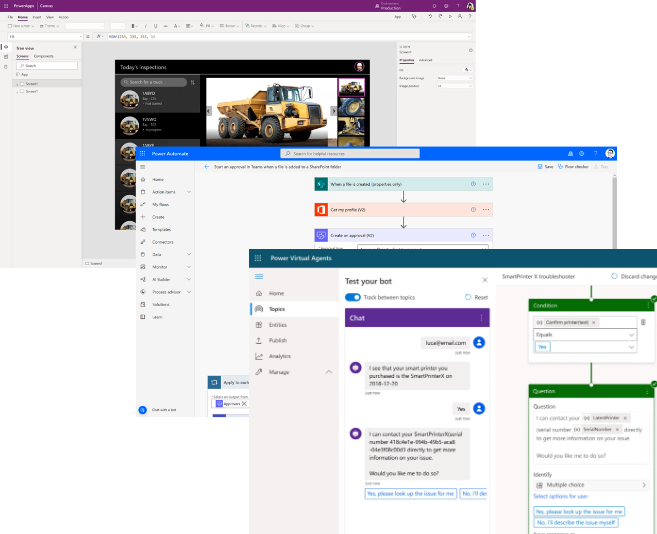The height and width of the screenshot is (534, 657).
Task: Expand Action items in Power Automate nav
Action: point(189,192)
